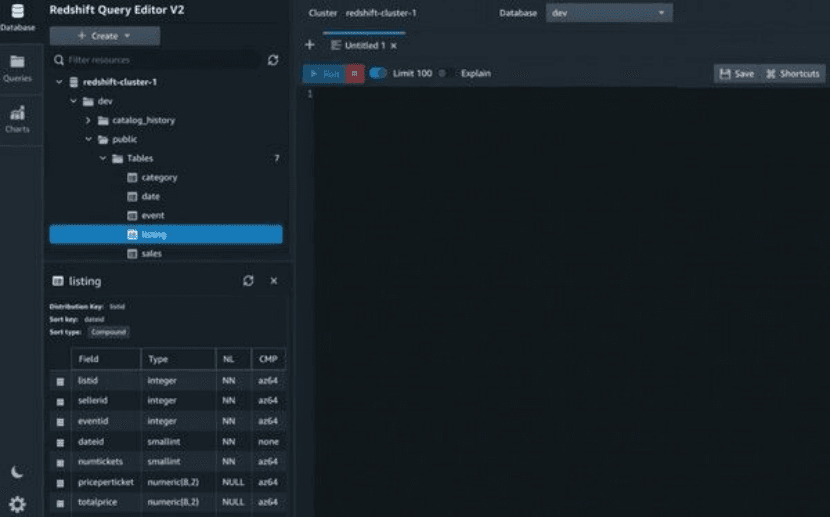Click the category table icon
The width and height of the screenshot is (830, 518).
pos(132,177)
